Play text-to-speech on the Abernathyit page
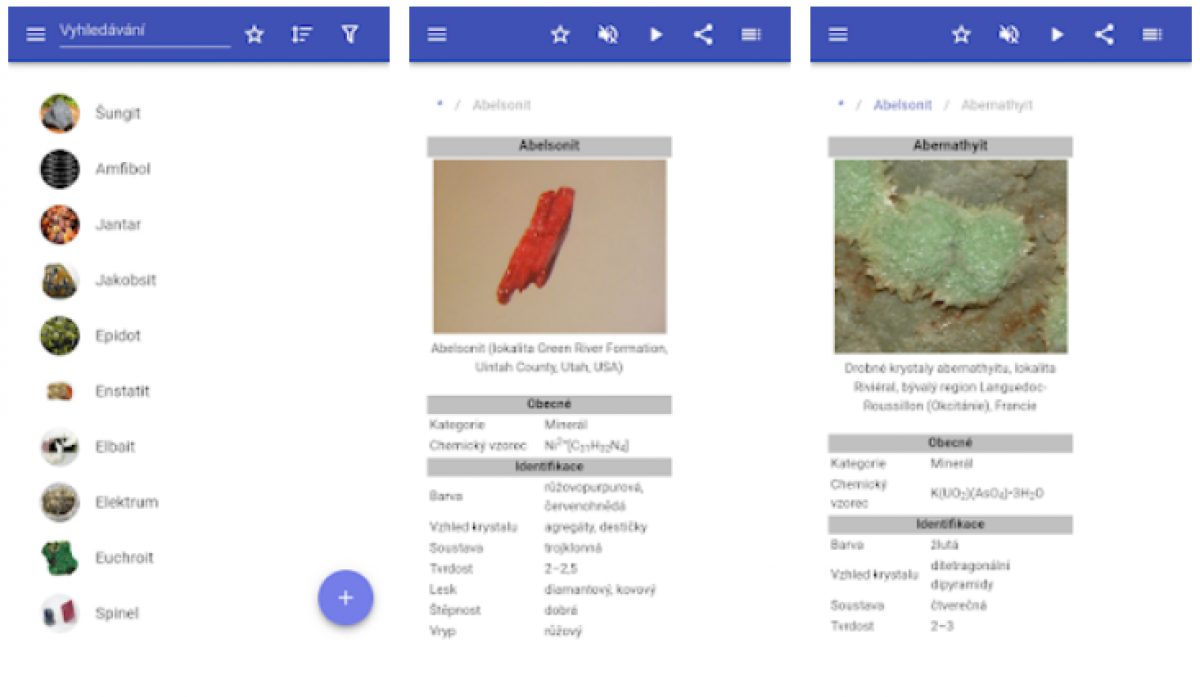Viewport: 1200px width, 697px height. coord(1057,35)
